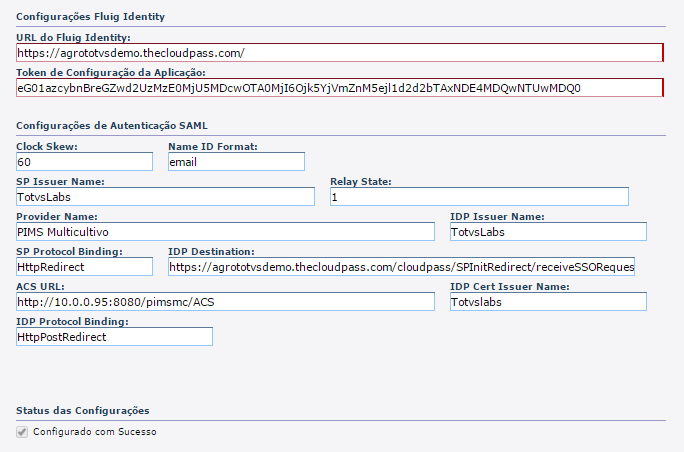Click the IDP Destination URL field
The image size is (684, 452).
(401, 267)
